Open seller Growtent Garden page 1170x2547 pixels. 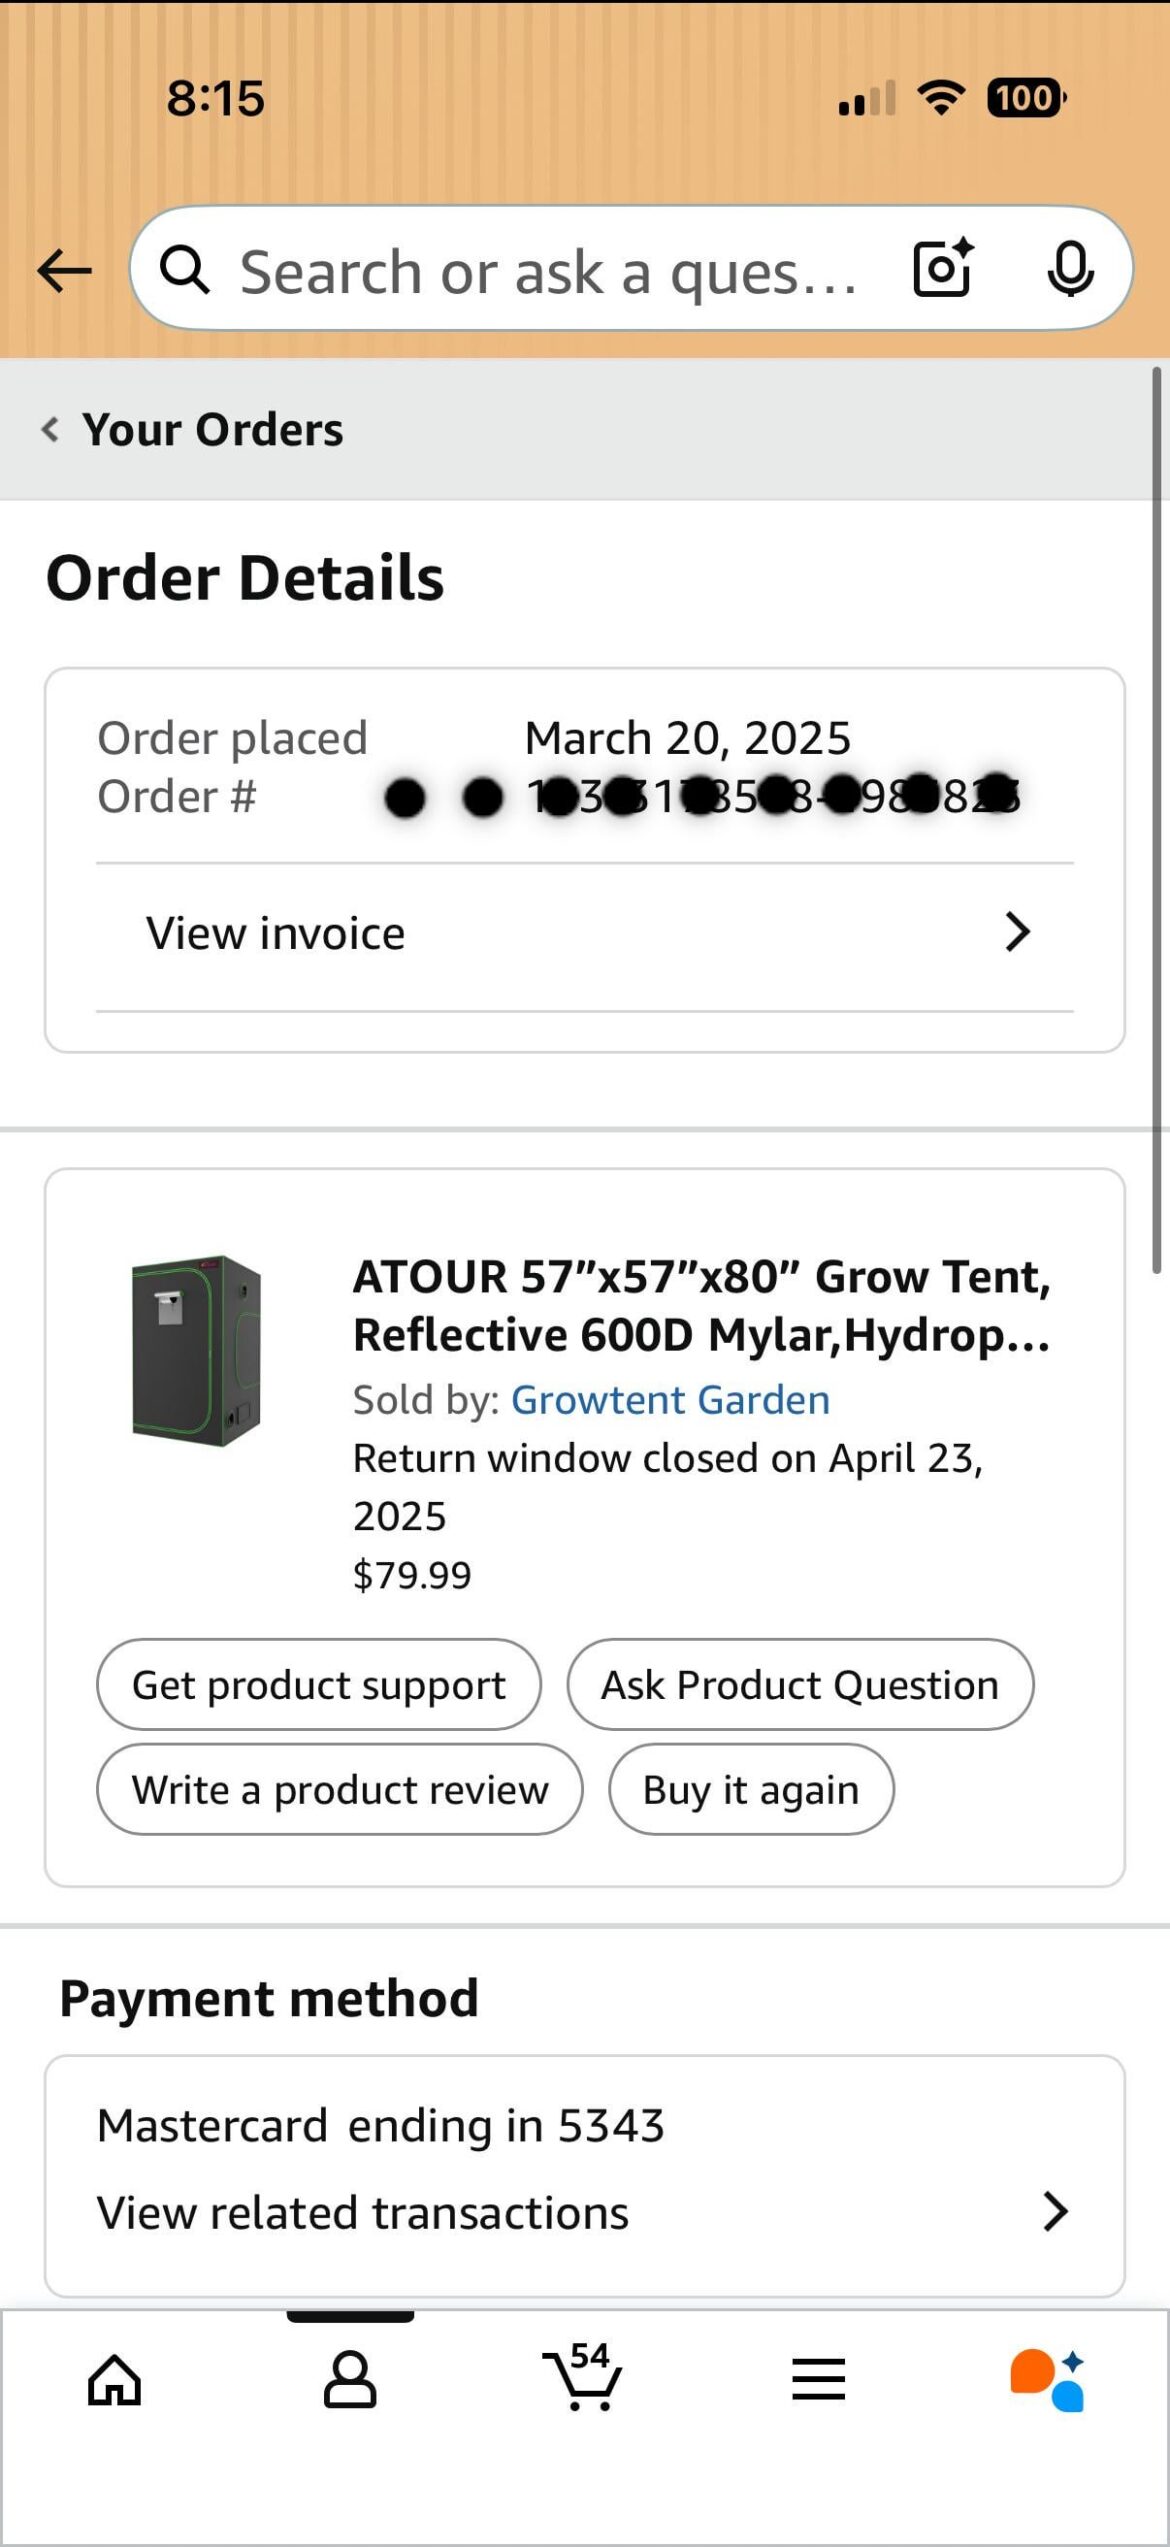pyautogui.click(x=670, y=1399)
